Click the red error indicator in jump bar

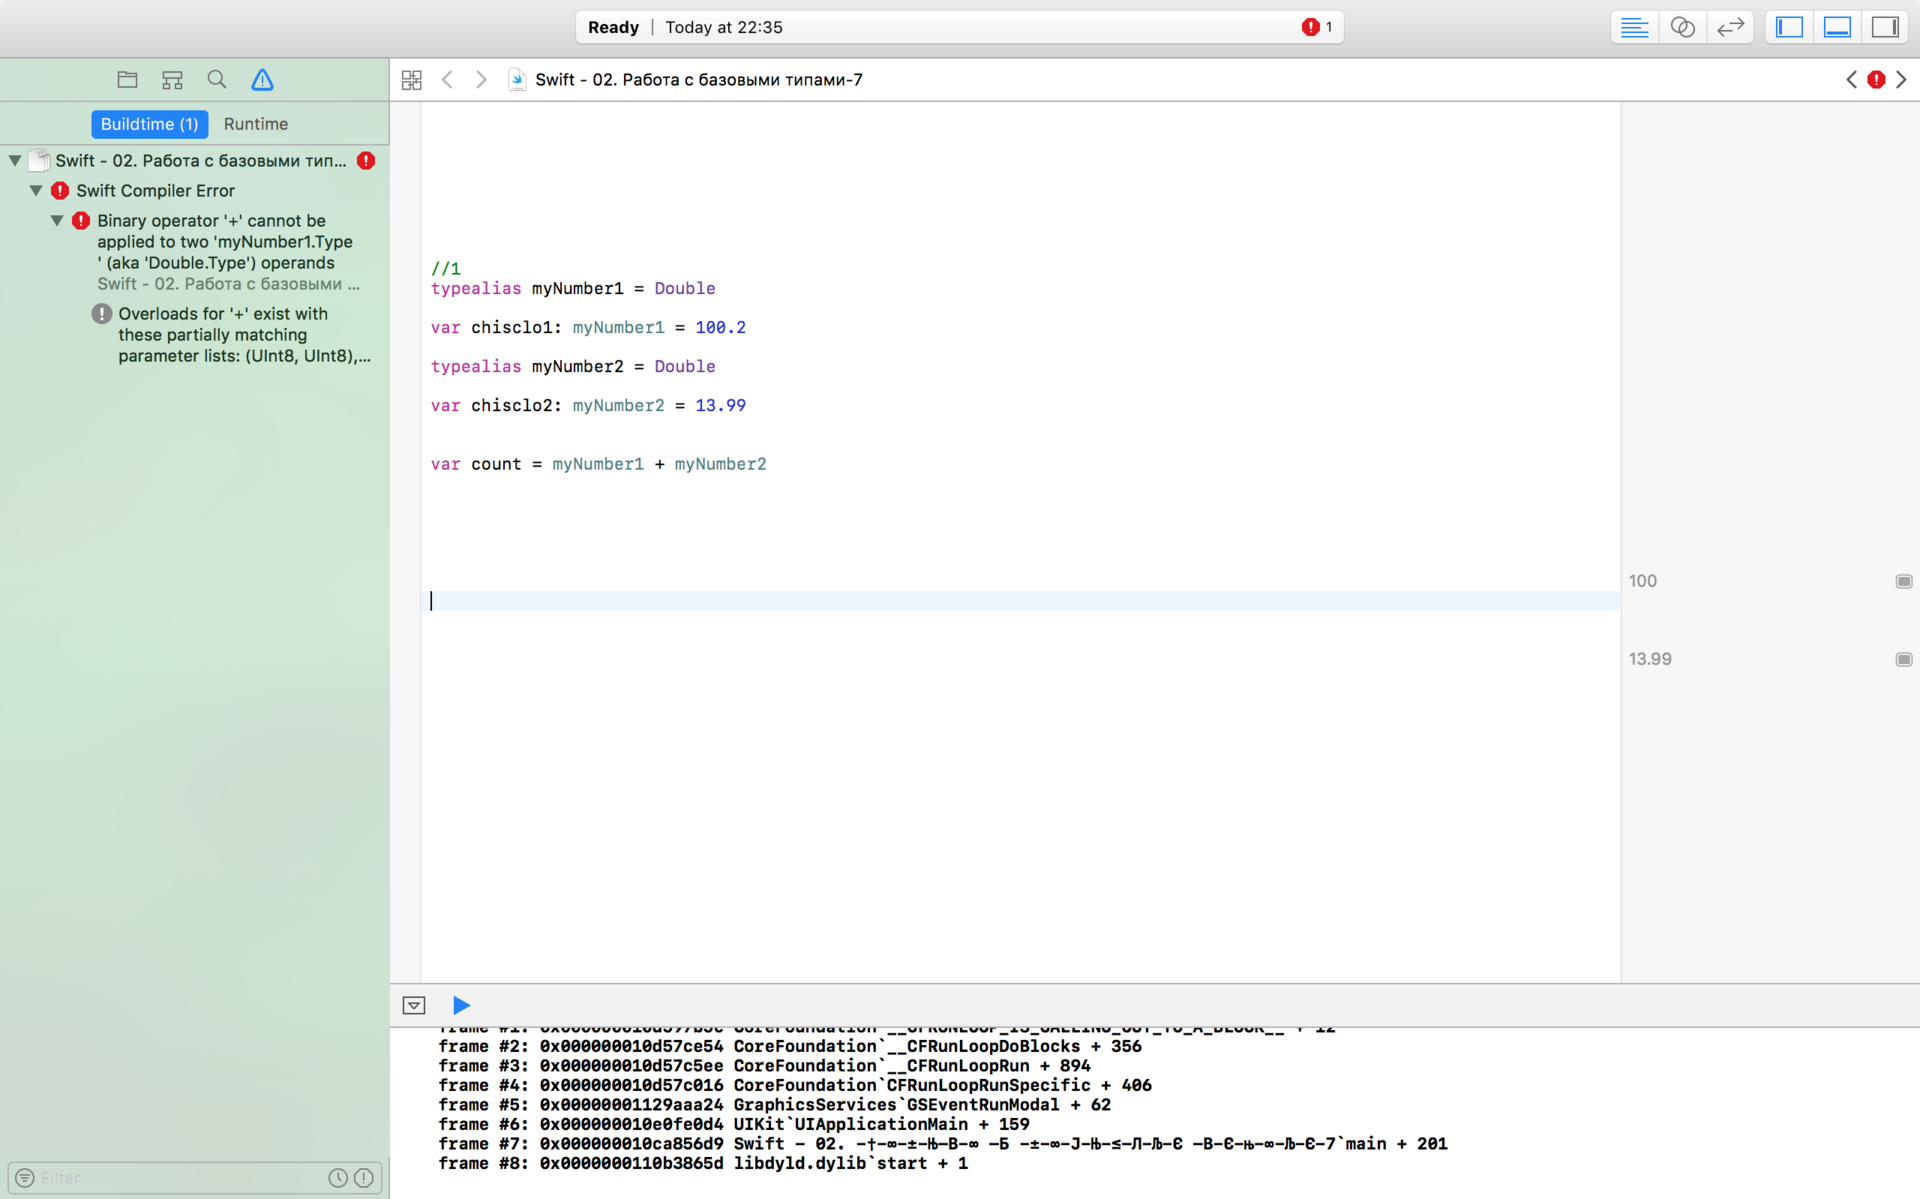pyautogui.click(x=1876, y=80)
